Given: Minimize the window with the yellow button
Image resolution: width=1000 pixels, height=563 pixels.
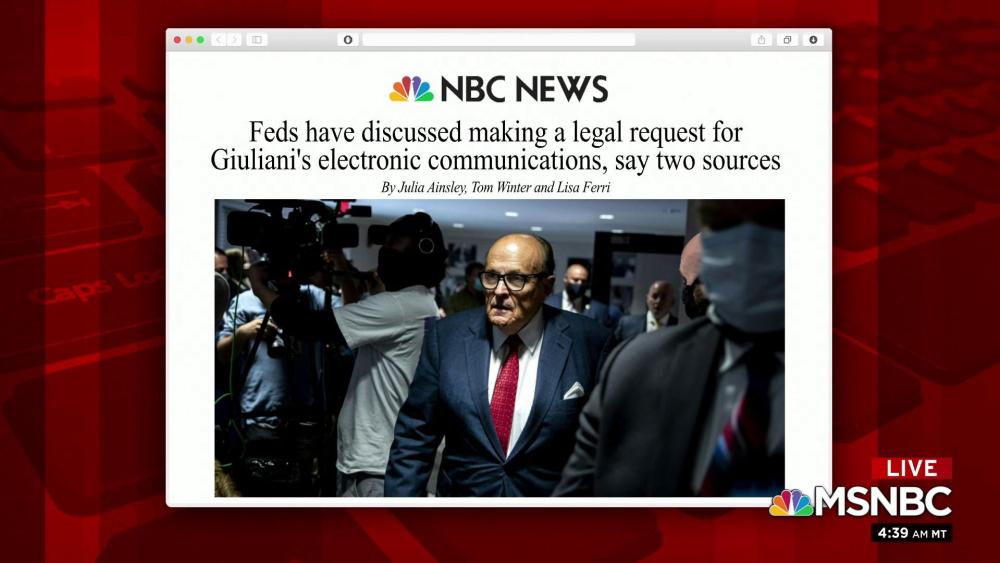Looking at the screenshot, I should tap(189, 40).
